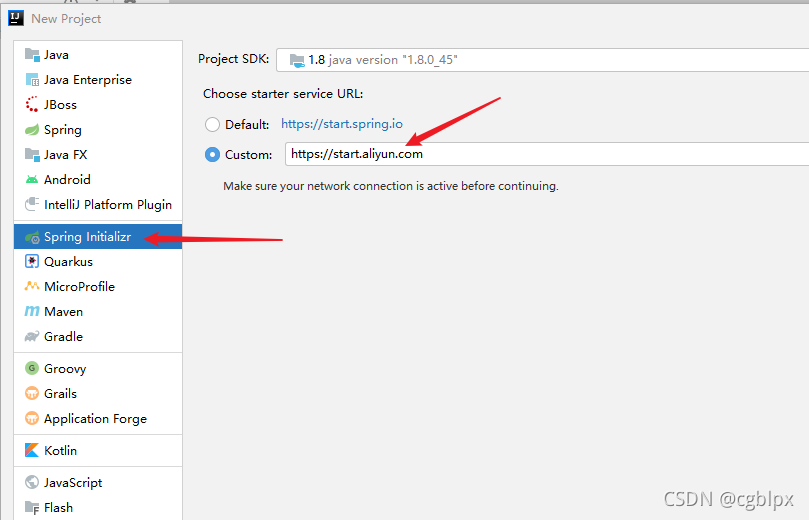Select Java Enterprise project type
This screenshot has height=520, width=809.
tap(98, 79)
